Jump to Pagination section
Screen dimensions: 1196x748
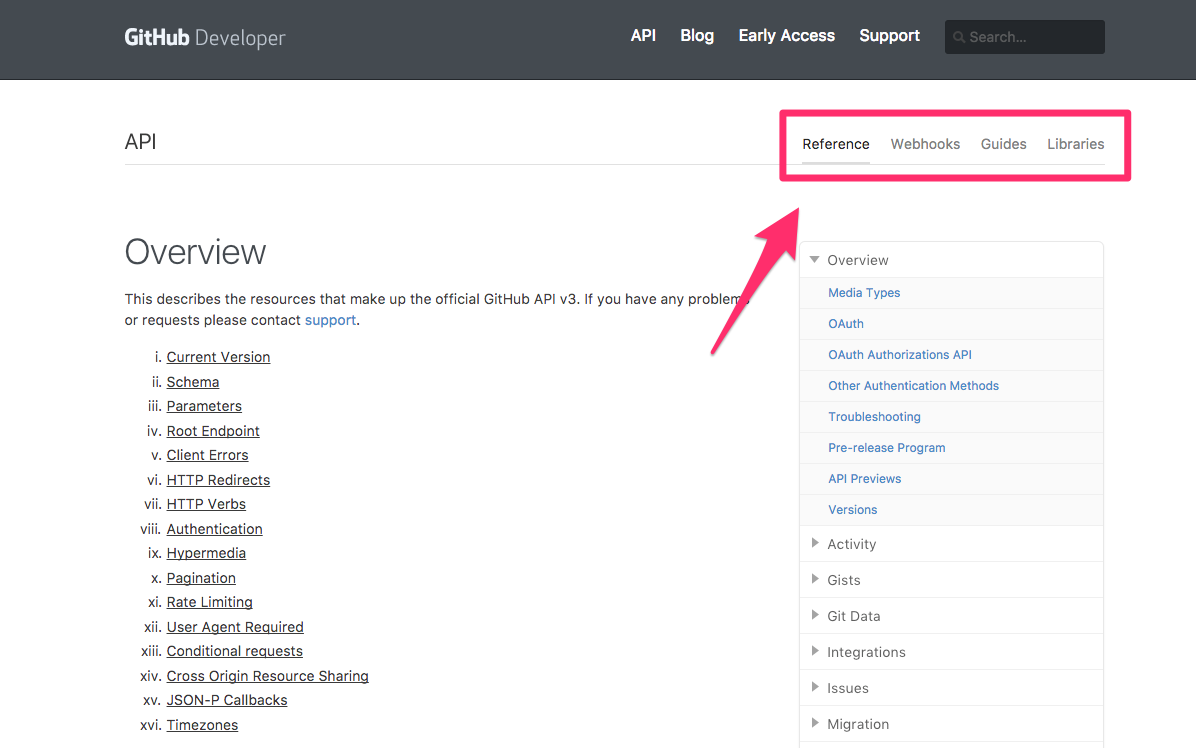tap(201, 578)
